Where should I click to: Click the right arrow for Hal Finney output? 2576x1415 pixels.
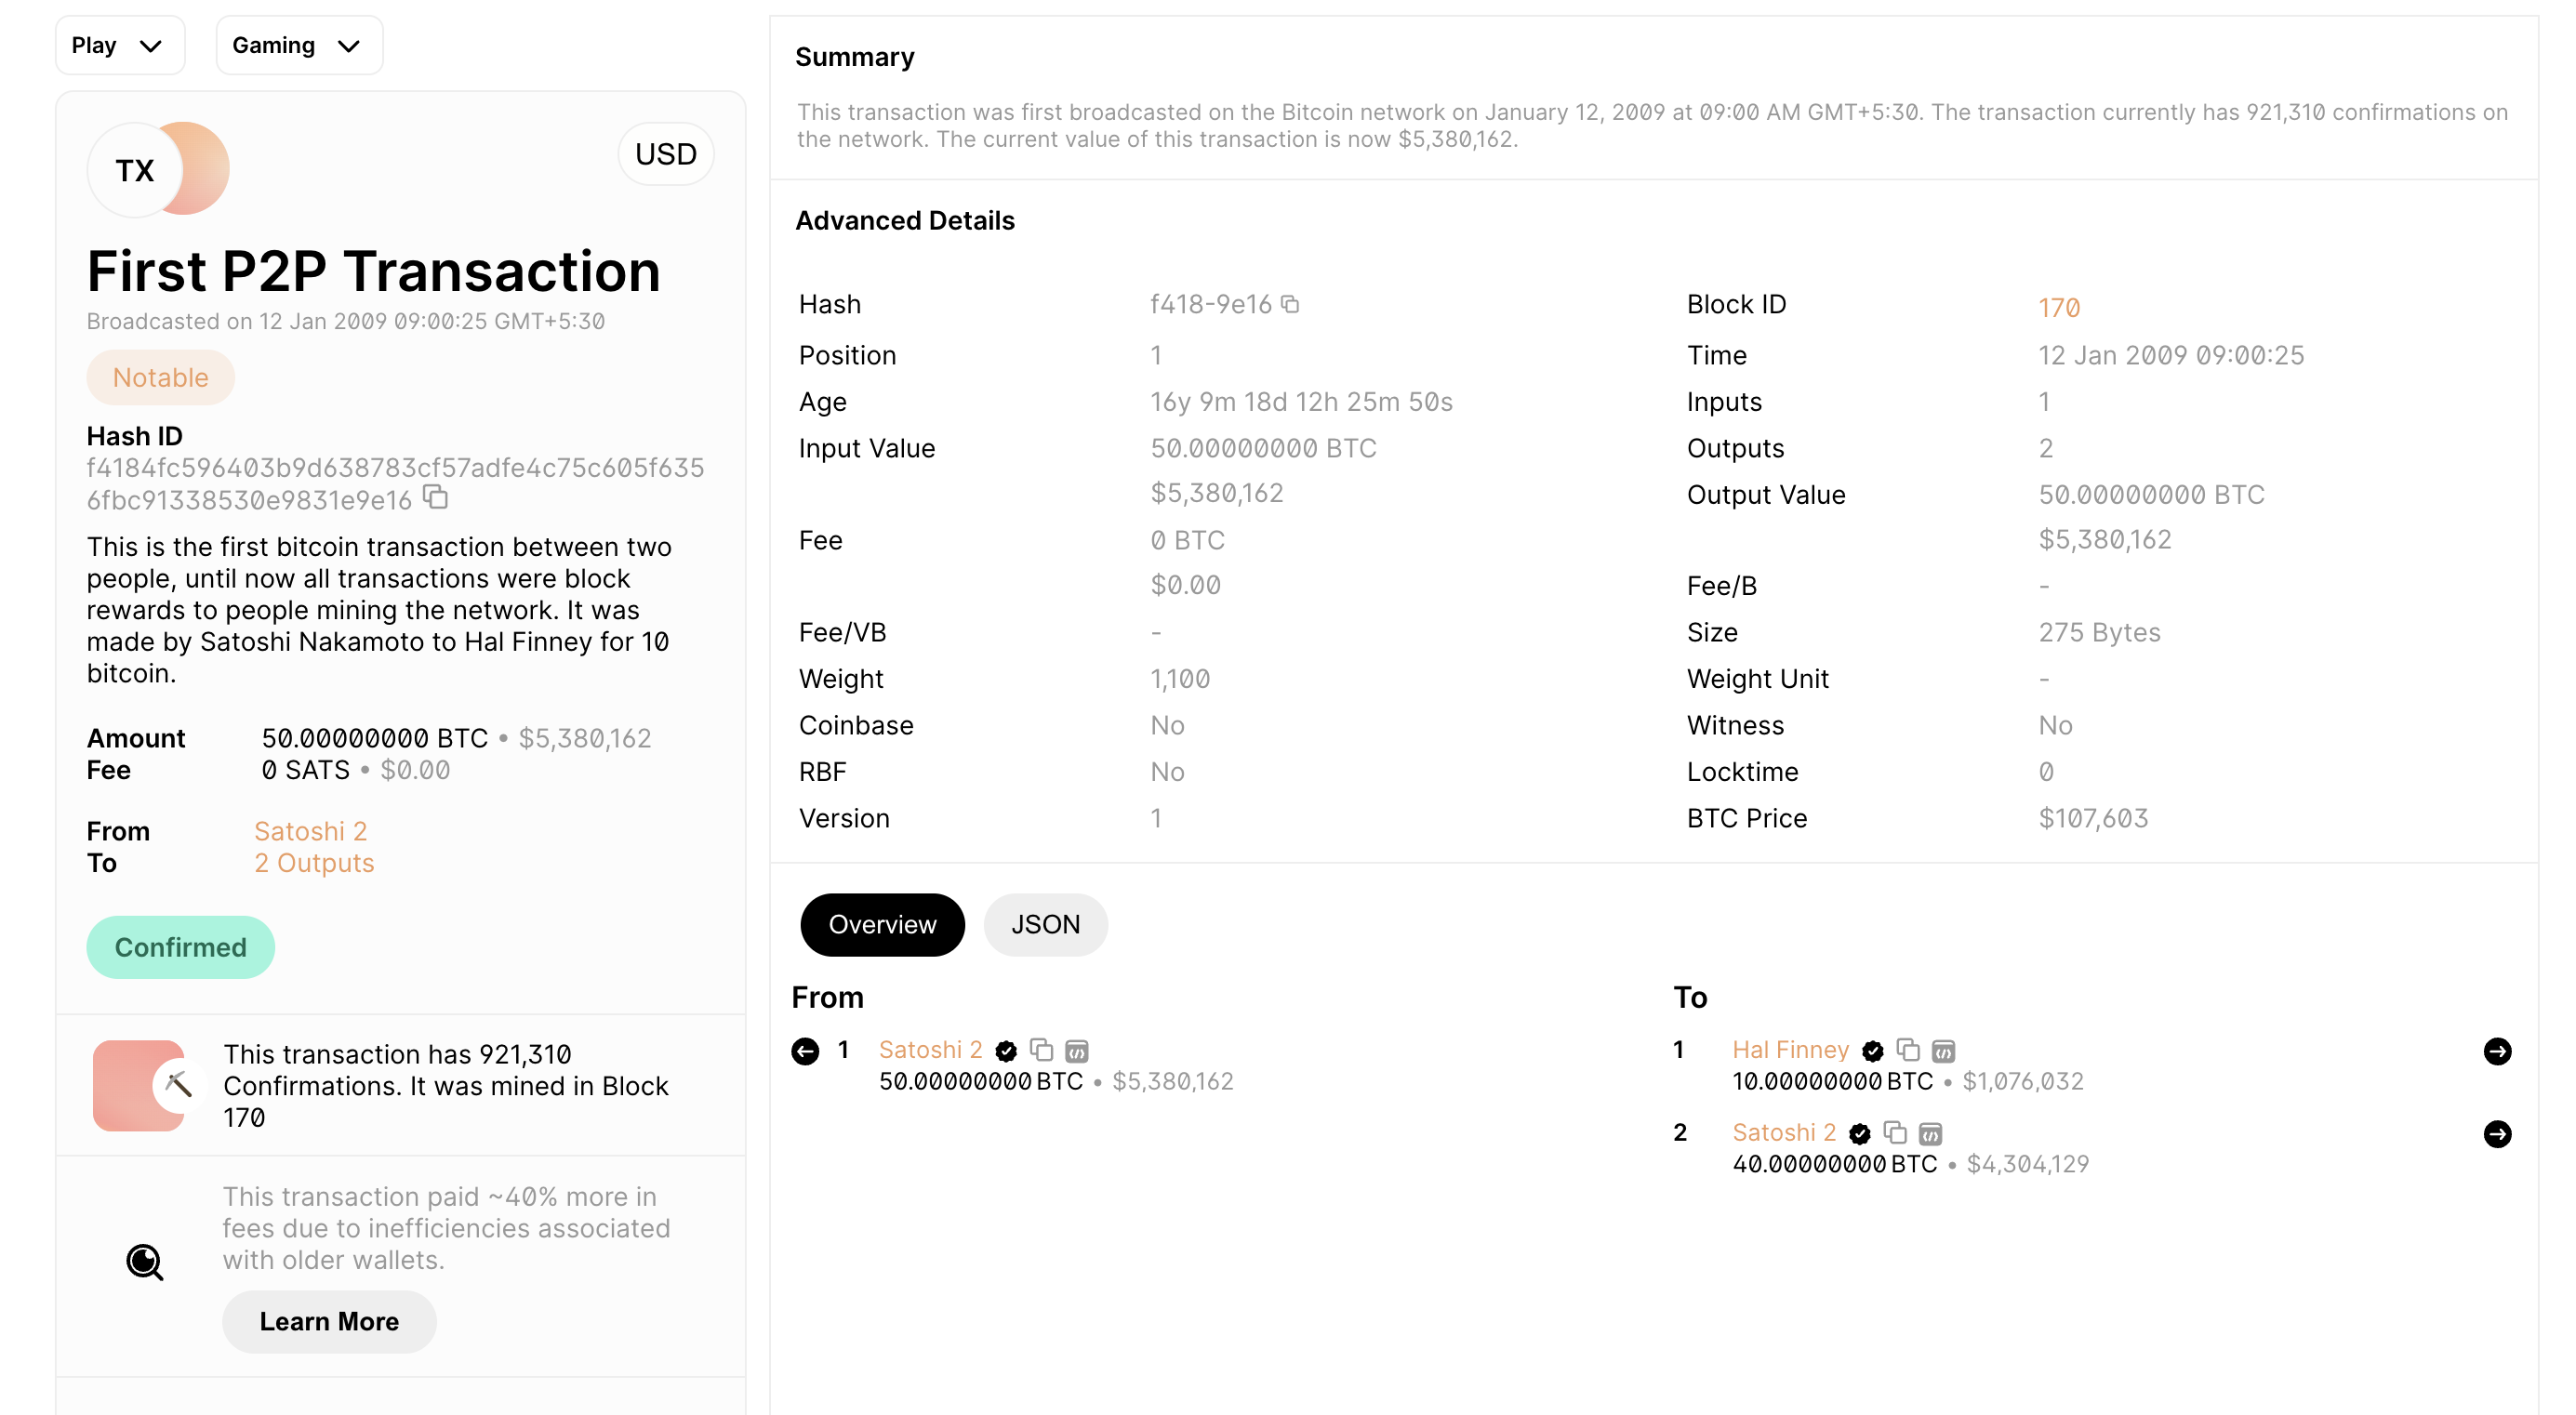2497,1051
